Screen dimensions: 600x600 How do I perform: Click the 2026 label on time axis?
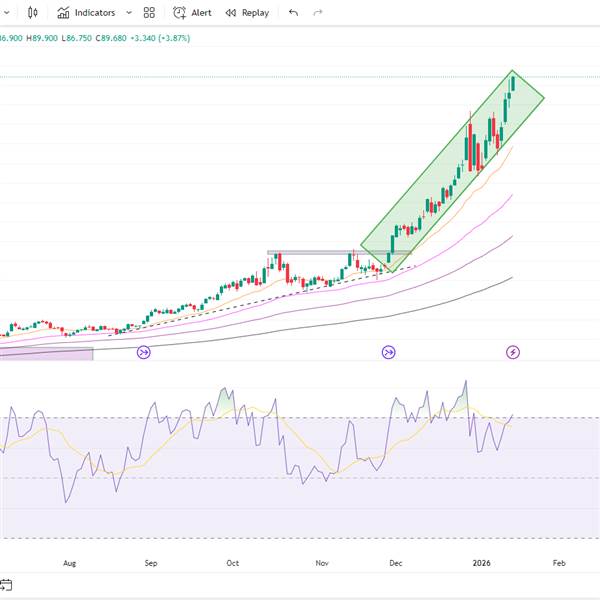click(481, 563)
